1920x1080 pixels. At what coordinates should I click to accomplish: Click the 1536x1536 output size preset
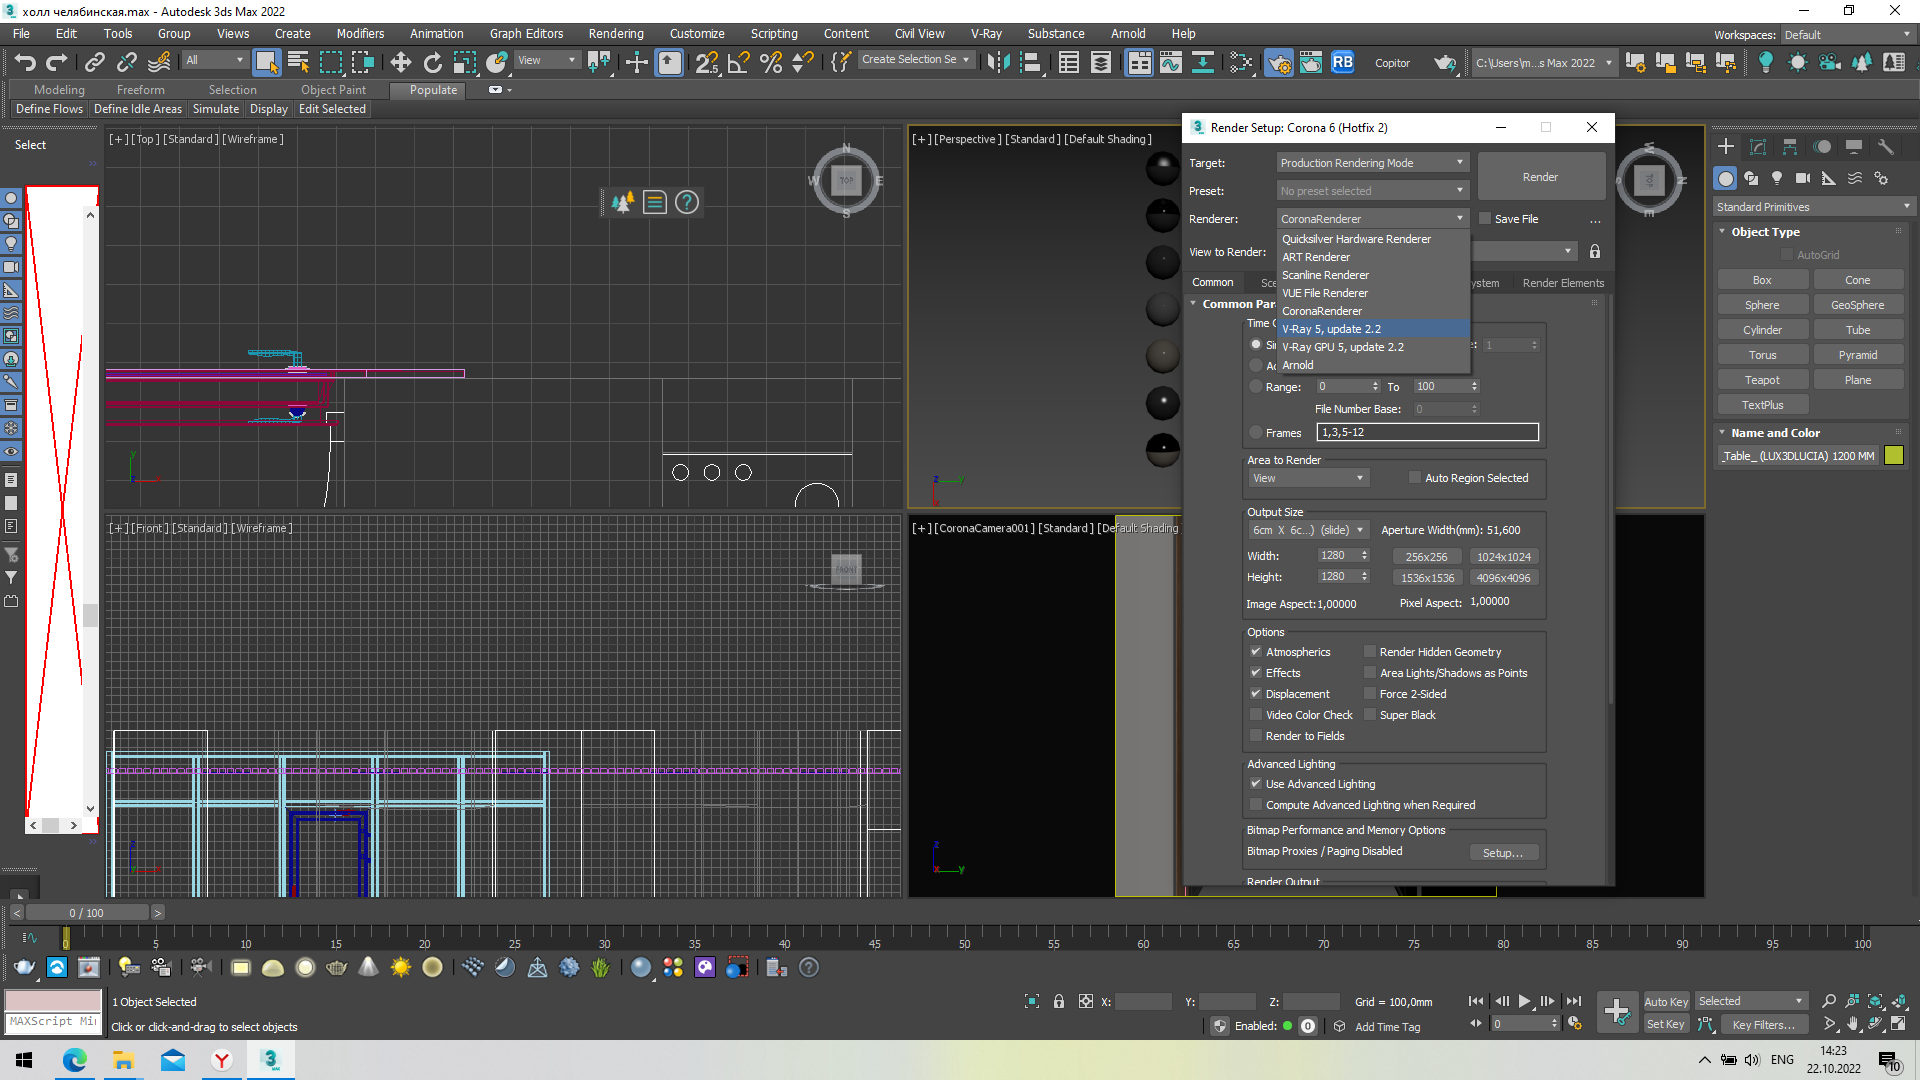click(1427, 578)
